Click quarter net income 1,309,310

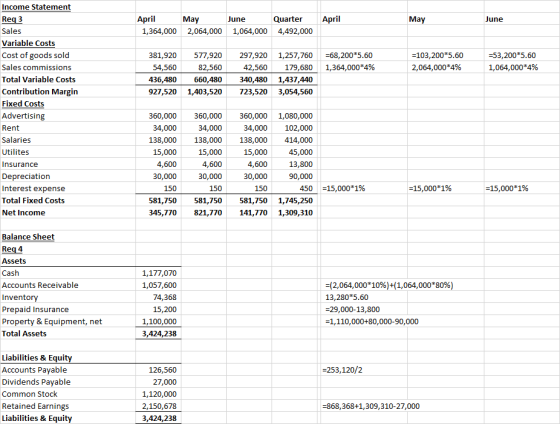click(x=295, y=213)
